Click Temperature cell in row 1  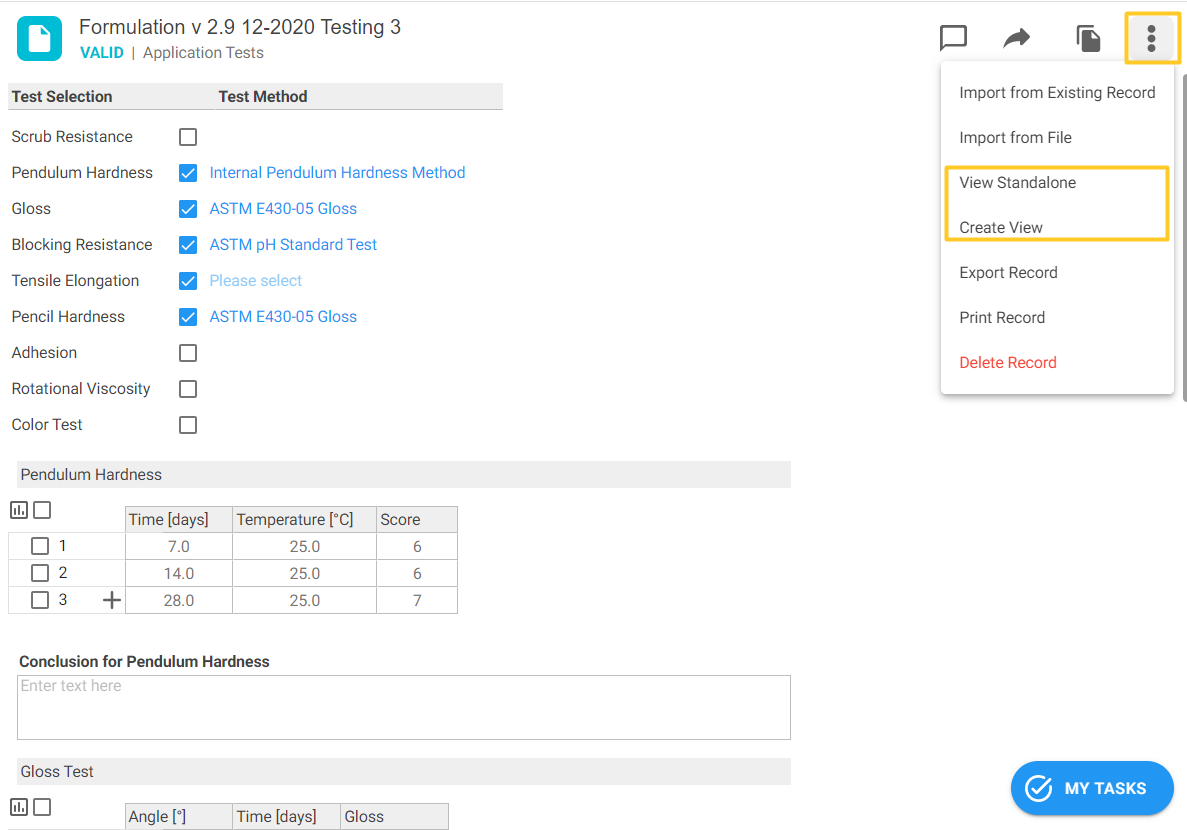pyautogui.click(x=304, y=547)
